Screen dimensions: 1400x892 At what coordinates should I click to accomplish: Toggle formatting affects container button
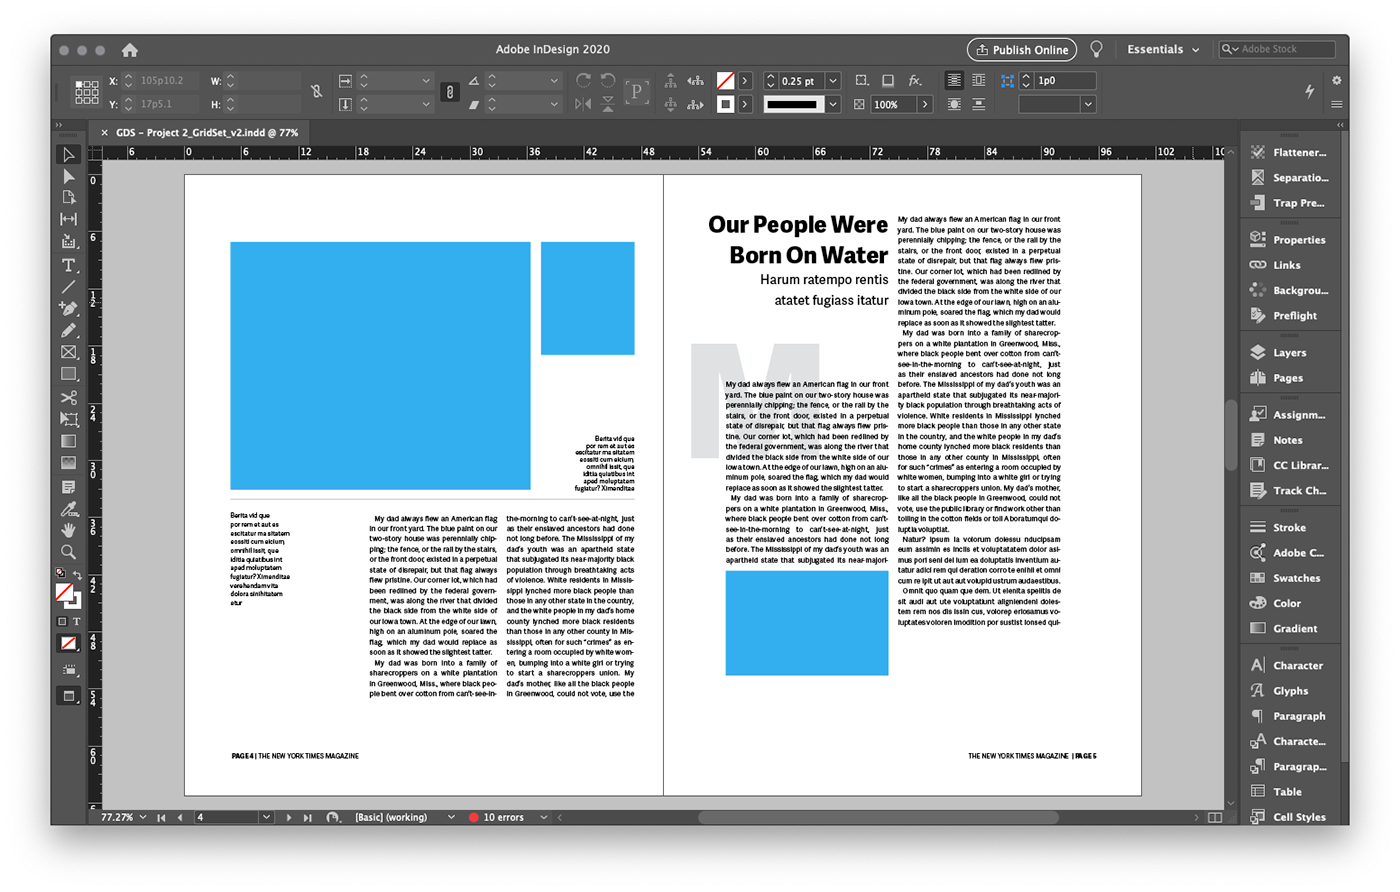click(62, 622)
